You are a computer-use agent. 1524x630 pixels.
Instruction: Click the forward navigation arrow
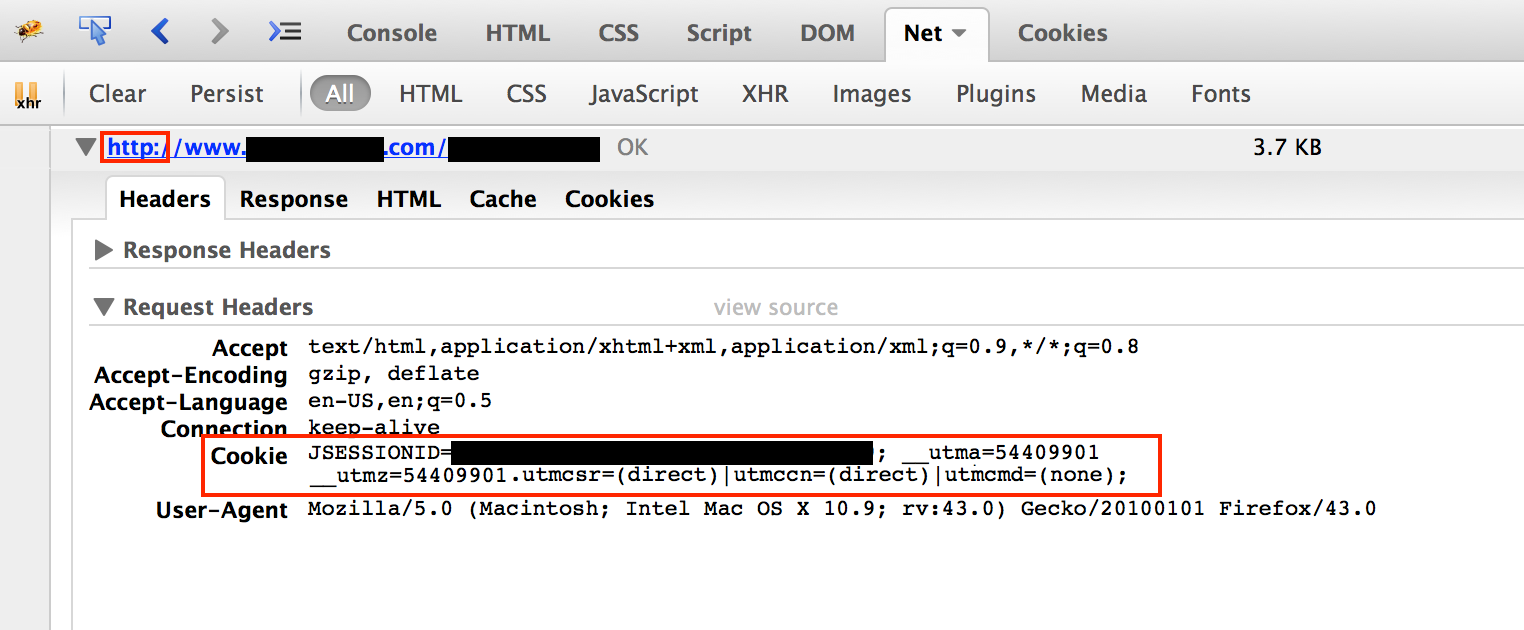pos(218,31)
